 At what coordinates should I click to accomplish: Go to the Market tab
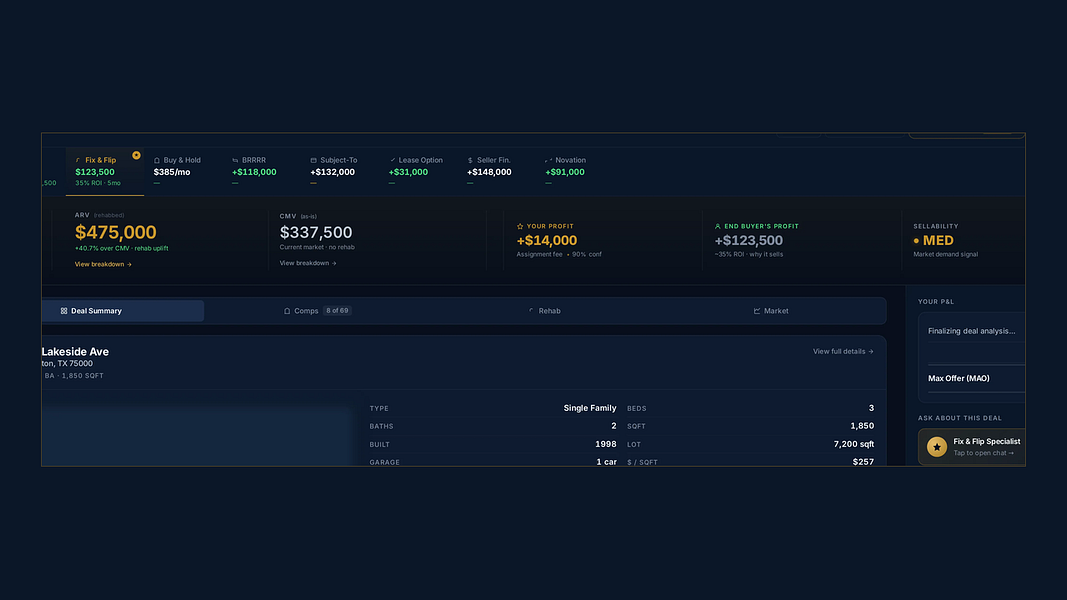click(771, 311)
